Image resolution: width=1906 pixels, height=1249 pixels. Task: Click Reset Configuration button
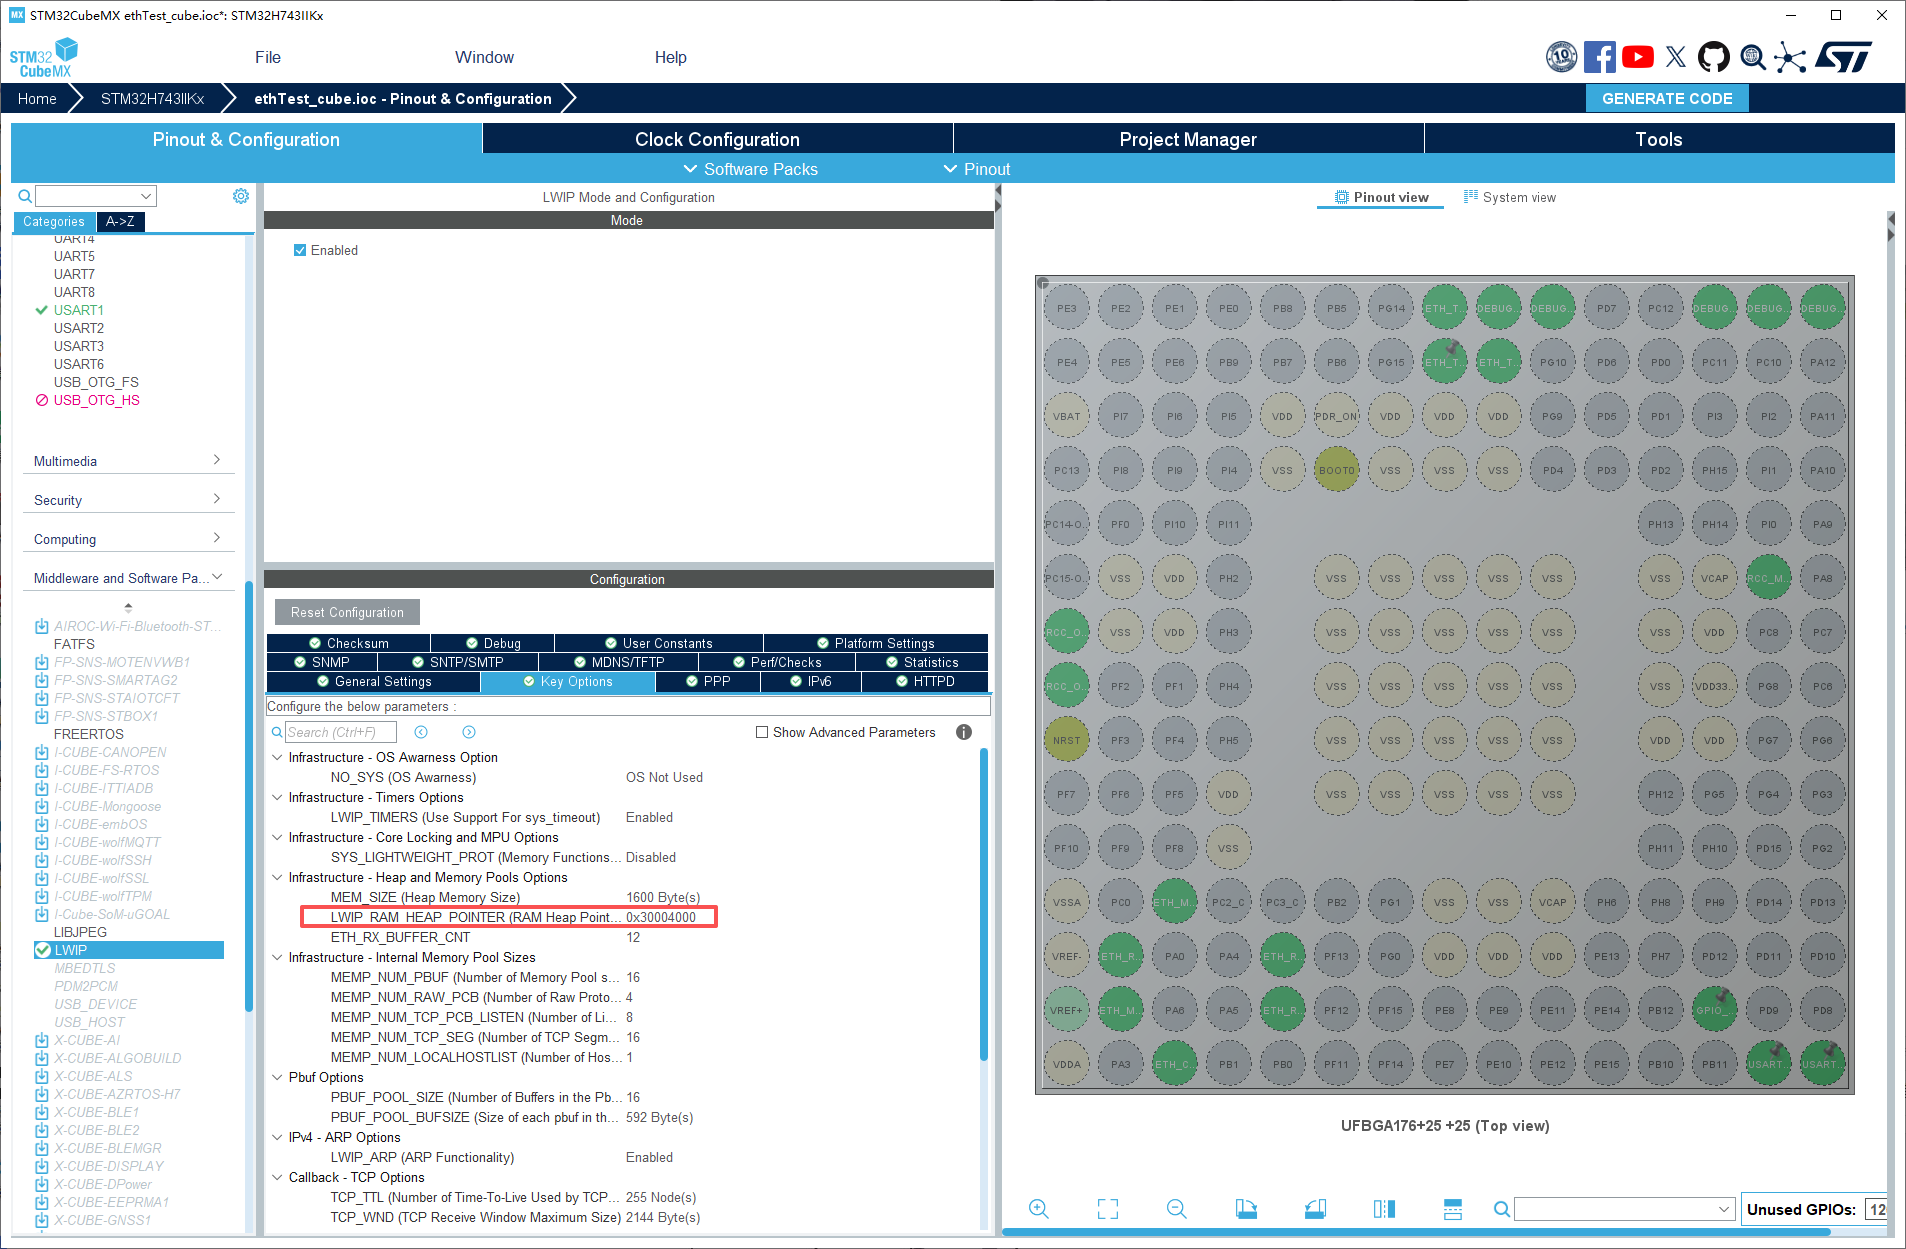pos(347,612)
